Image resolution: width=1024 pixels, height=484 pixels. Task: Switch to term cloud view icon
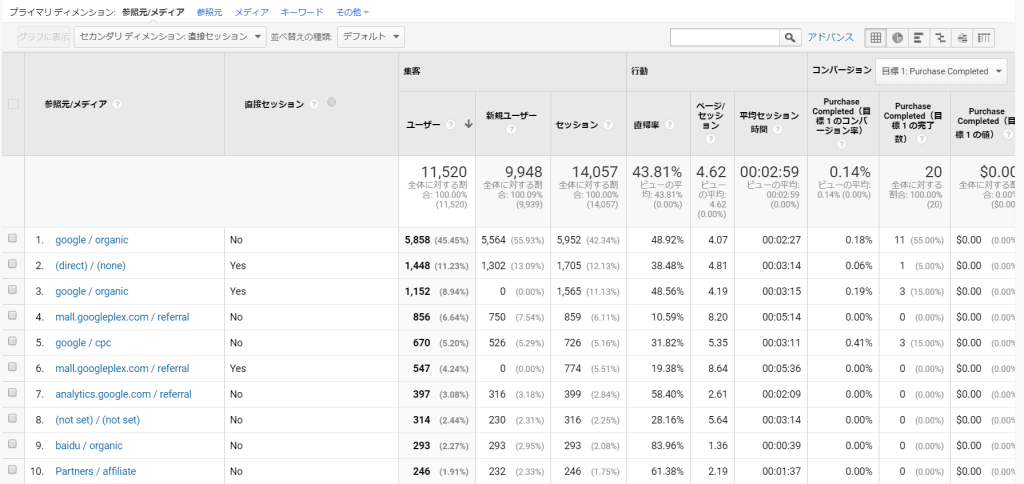[961, 38]
